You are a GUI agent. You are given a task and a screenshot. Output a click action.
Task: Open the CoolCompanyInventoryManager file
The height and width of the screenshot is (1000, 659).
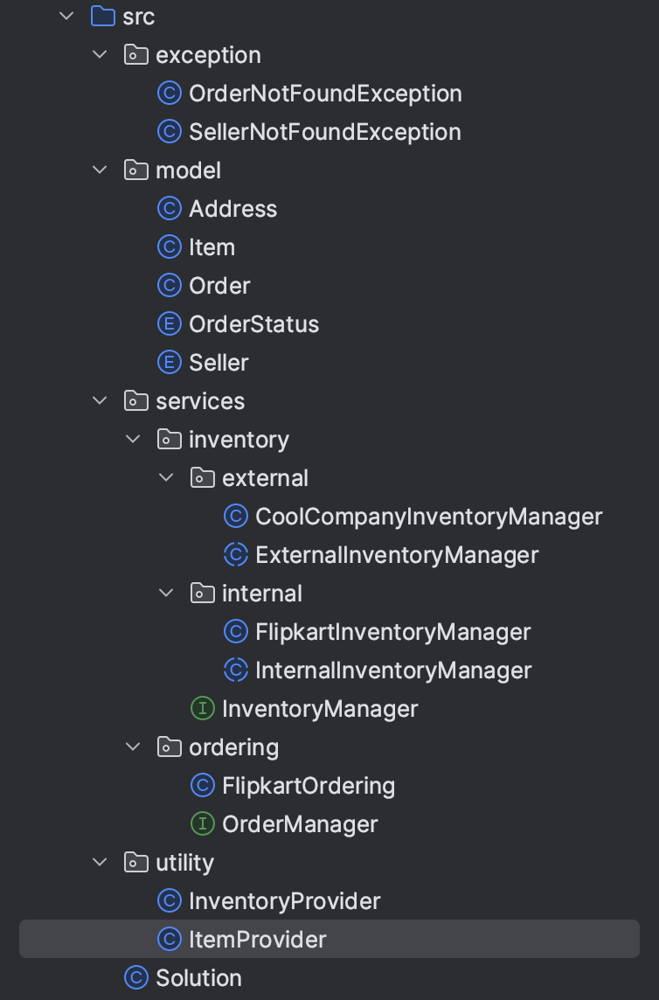428,517
